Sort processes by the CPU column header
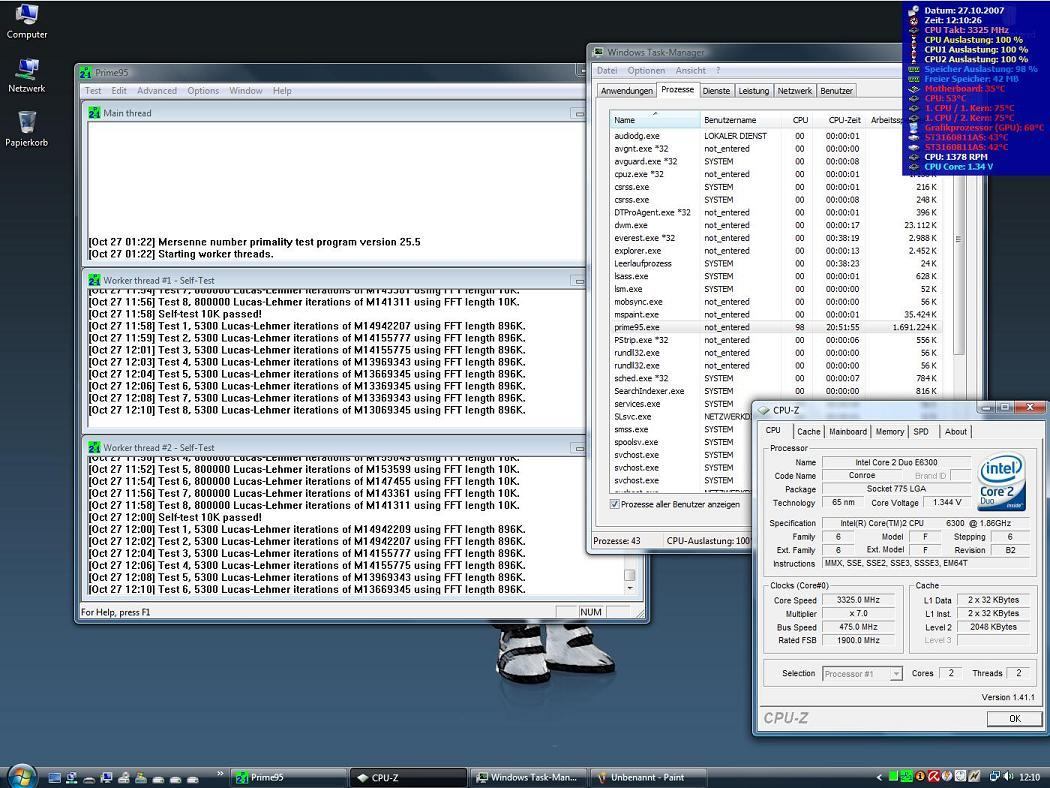1050x788 pixels. coord(798,120)
